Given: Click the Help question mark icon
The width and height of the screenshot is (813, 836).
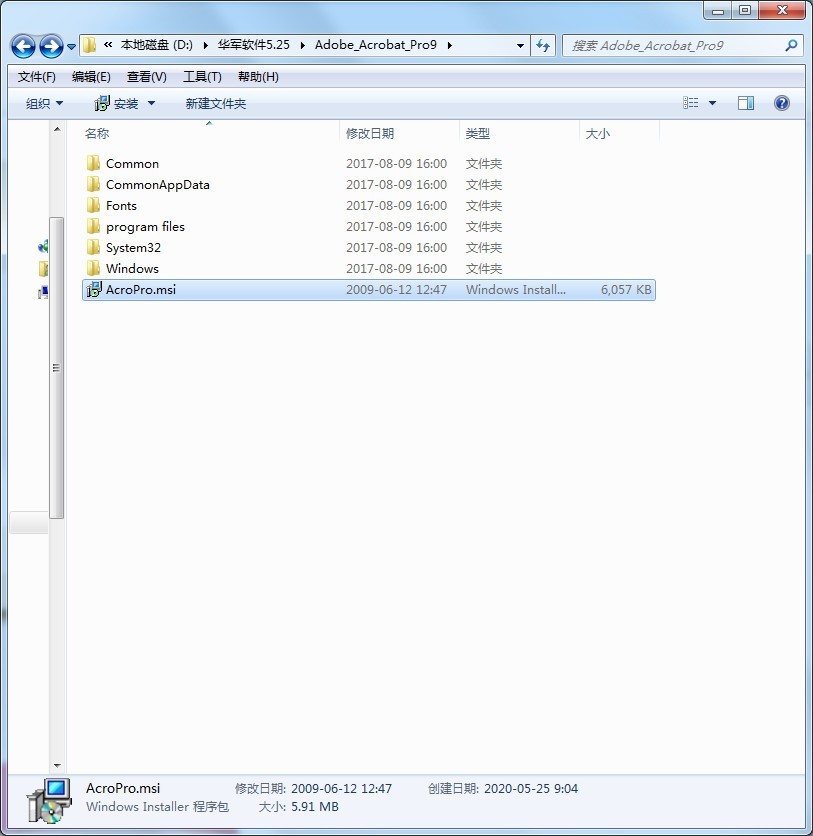Looking at the screenshot, I should 781,102.
